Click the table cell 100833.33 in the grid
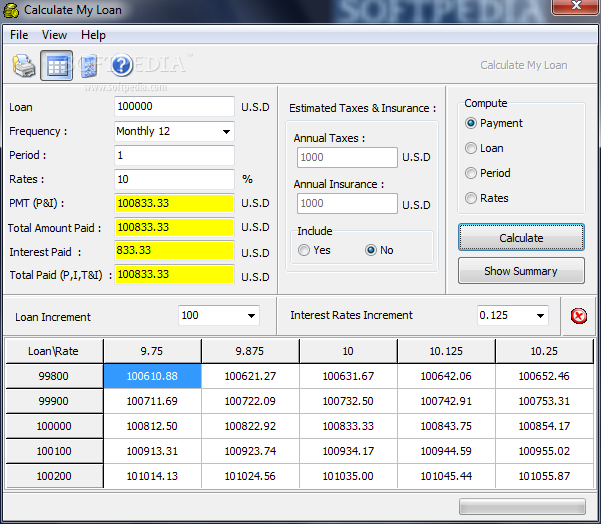The height and width of the screenshot is (524, 601). click(348, 426)
